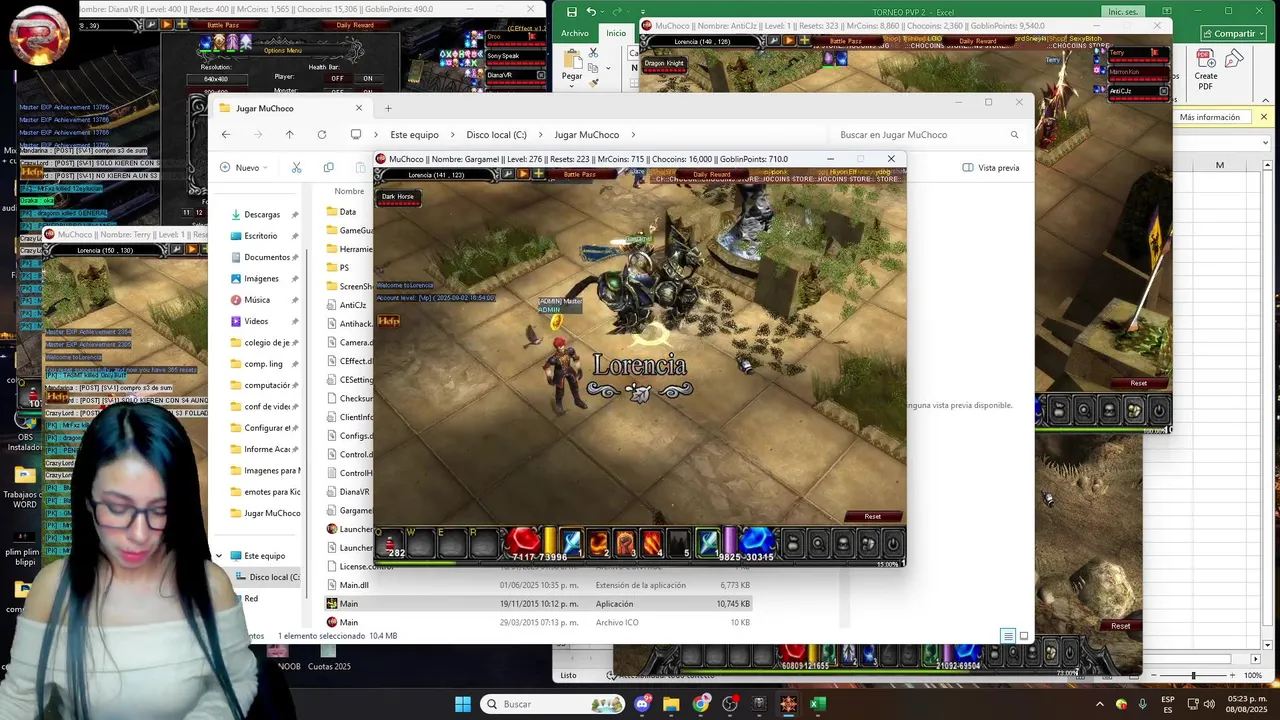This screenshot has width=1280, height=720.
Task: Open Archivo tab in Excel
Action: click(x=575, y=33)
